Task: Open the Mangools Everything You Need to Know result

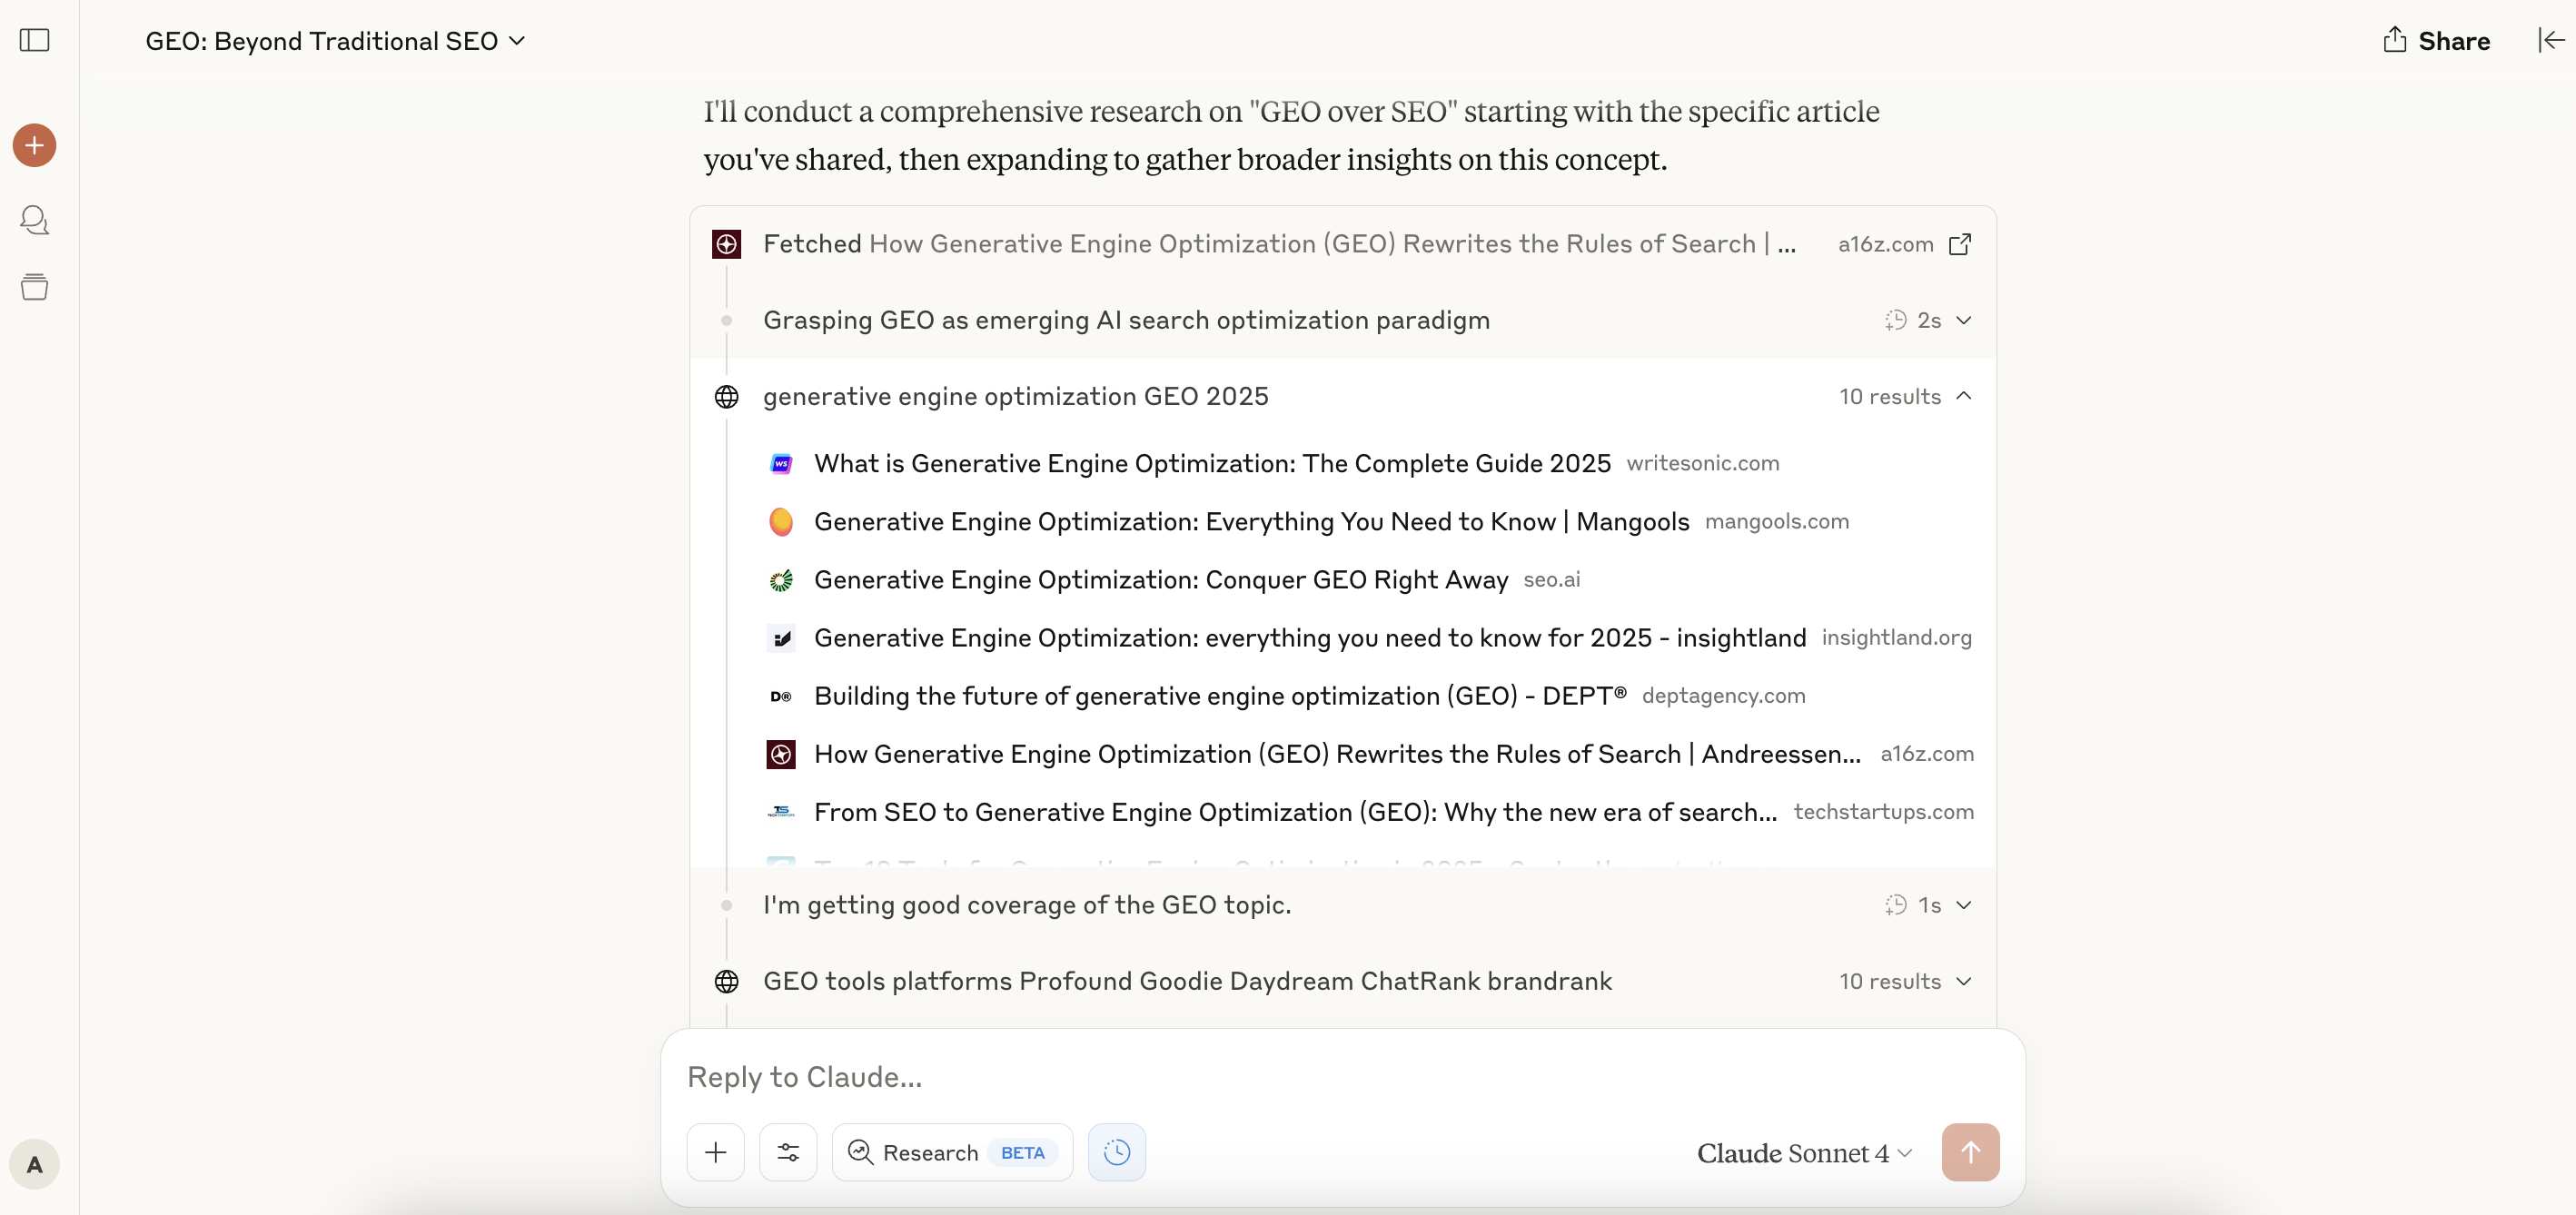Action: [x=1252, y=521]
